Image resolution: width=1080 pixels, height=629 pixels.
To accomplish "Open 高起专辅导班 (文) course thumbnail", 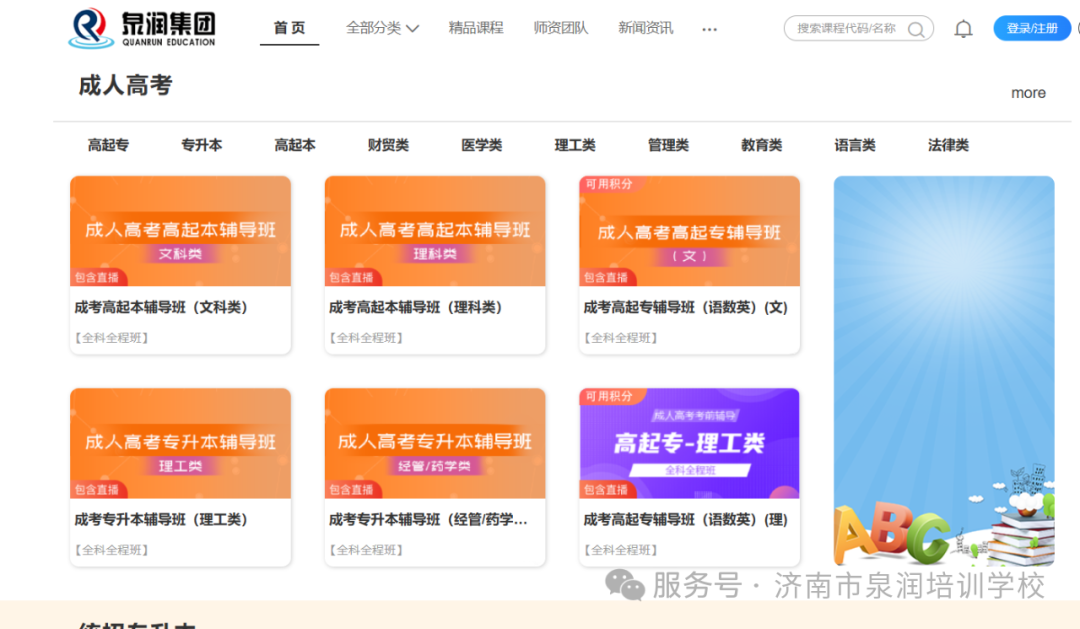I will [x=689, y=231].
